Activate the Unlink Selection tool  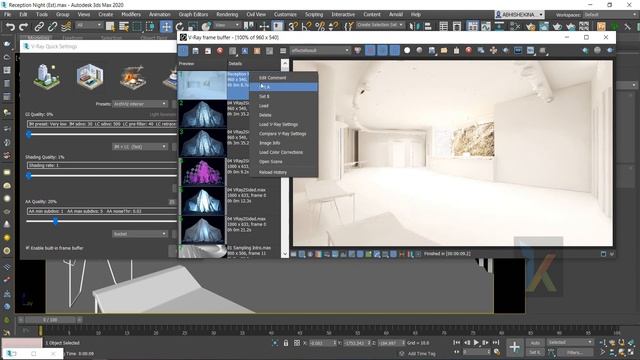pyautogui.click(x=52, y=27)
